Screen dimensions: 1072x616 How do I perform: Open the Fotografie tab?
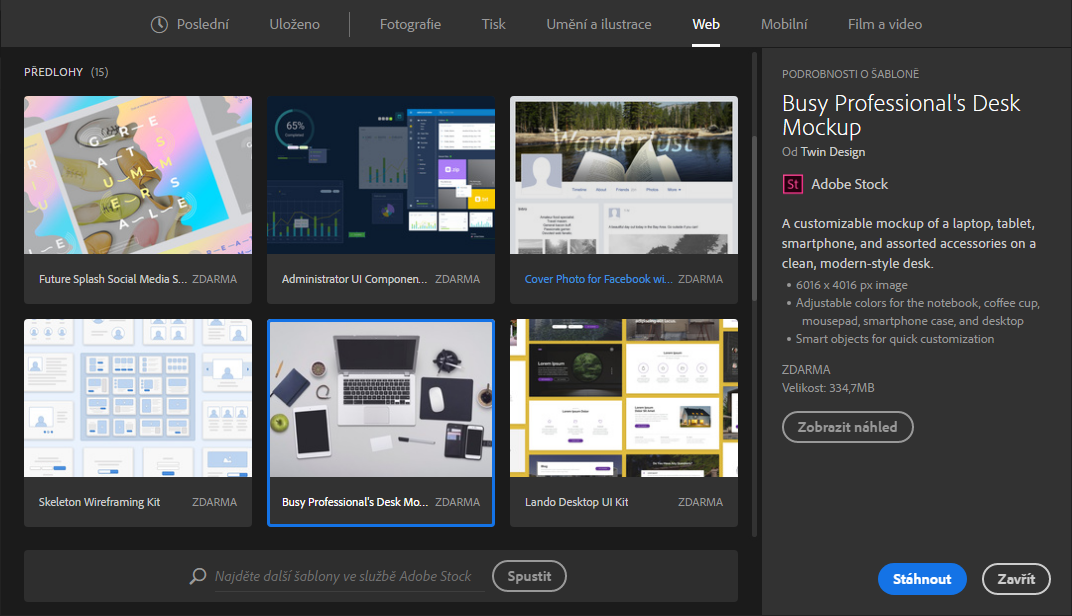pyautogui.click(x=410, y=25)
